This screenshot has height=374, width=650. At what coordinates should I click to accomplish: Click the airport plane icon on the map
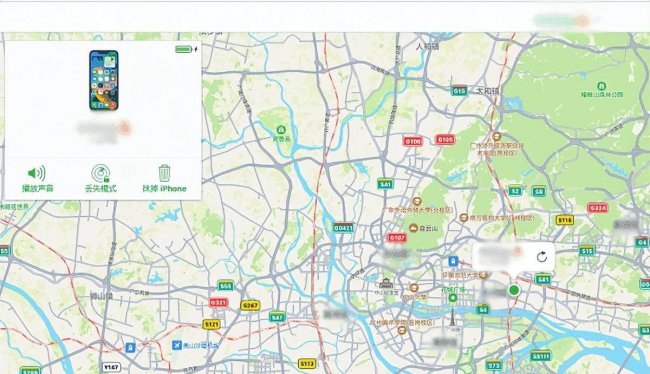(x=177, y=345)
